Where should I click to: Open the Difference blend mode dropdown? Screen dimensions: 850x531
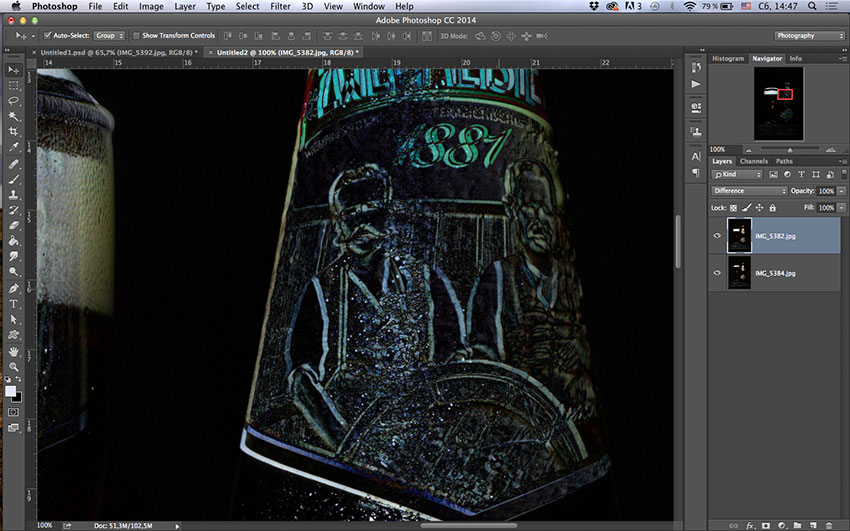click(749, 191)
